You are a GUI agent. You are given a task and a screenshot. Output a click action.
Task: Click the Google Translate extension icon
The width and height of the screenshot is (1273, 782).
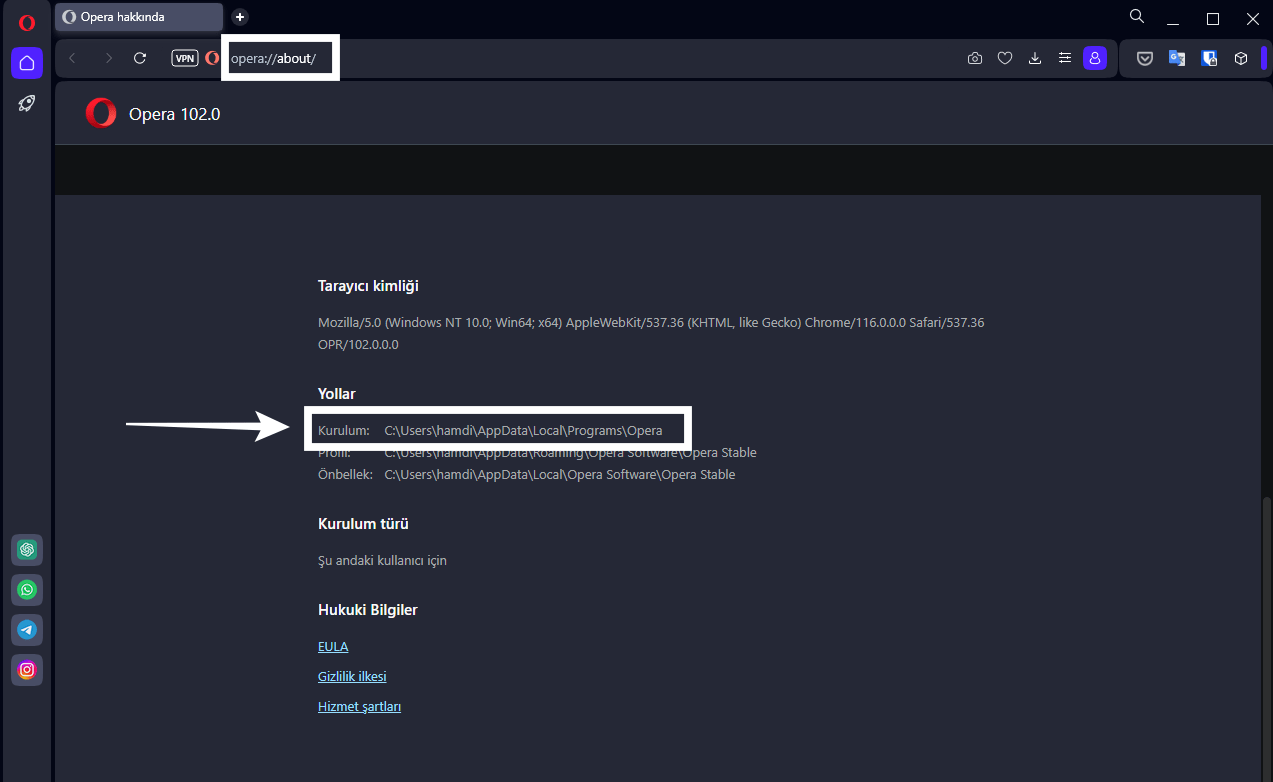point(1177,58)
